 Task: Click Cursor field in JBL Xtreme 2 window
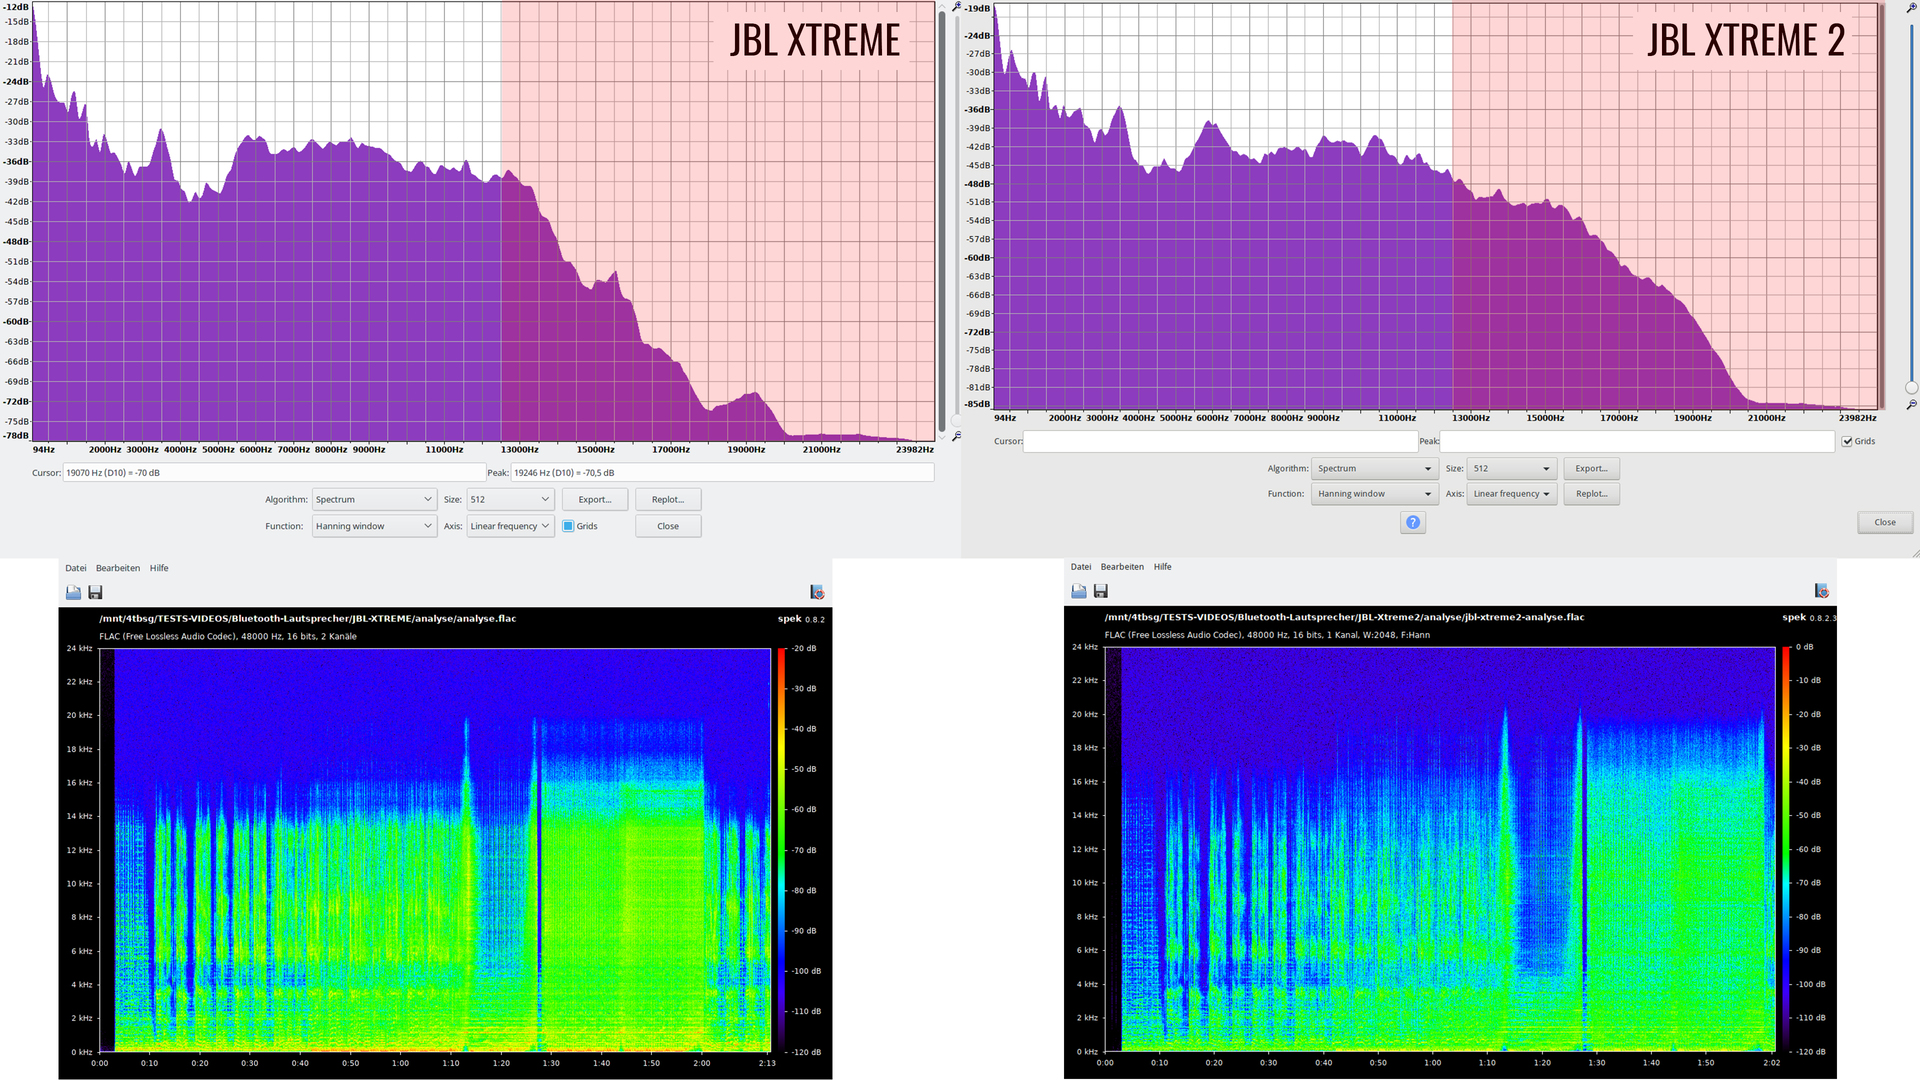[x=1220, y=441]
